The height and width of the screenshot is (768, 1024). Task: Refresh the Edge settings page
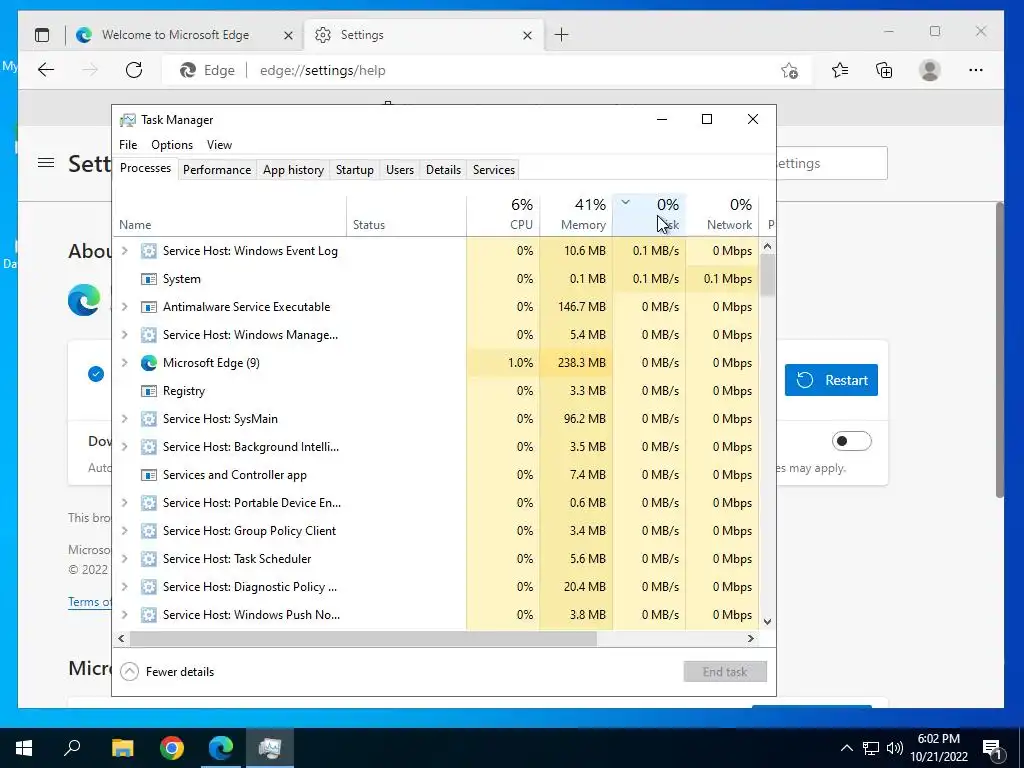[134, 70]
